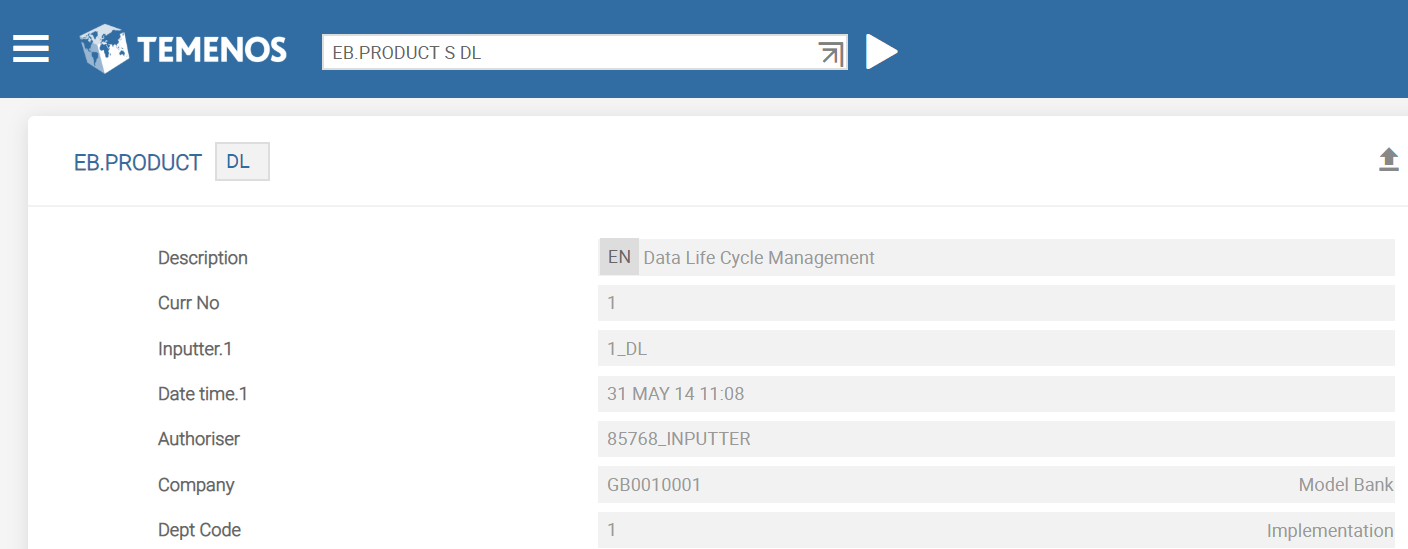Click the Implementation enrichment text
This screenshot has width=1408, height=549.
point(1329,531)
